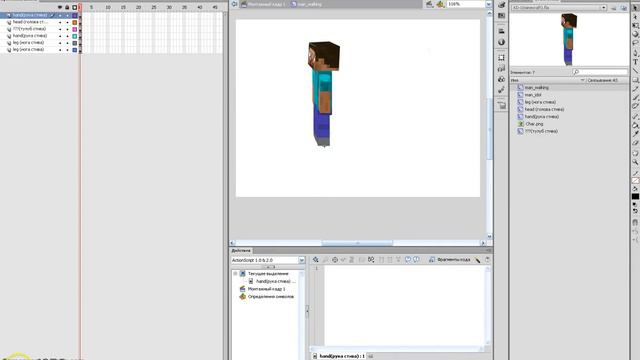Viewport: 640px width, 360px height.
Task: Click the Edit Symbols icon above stage
Action: (440, 4)
